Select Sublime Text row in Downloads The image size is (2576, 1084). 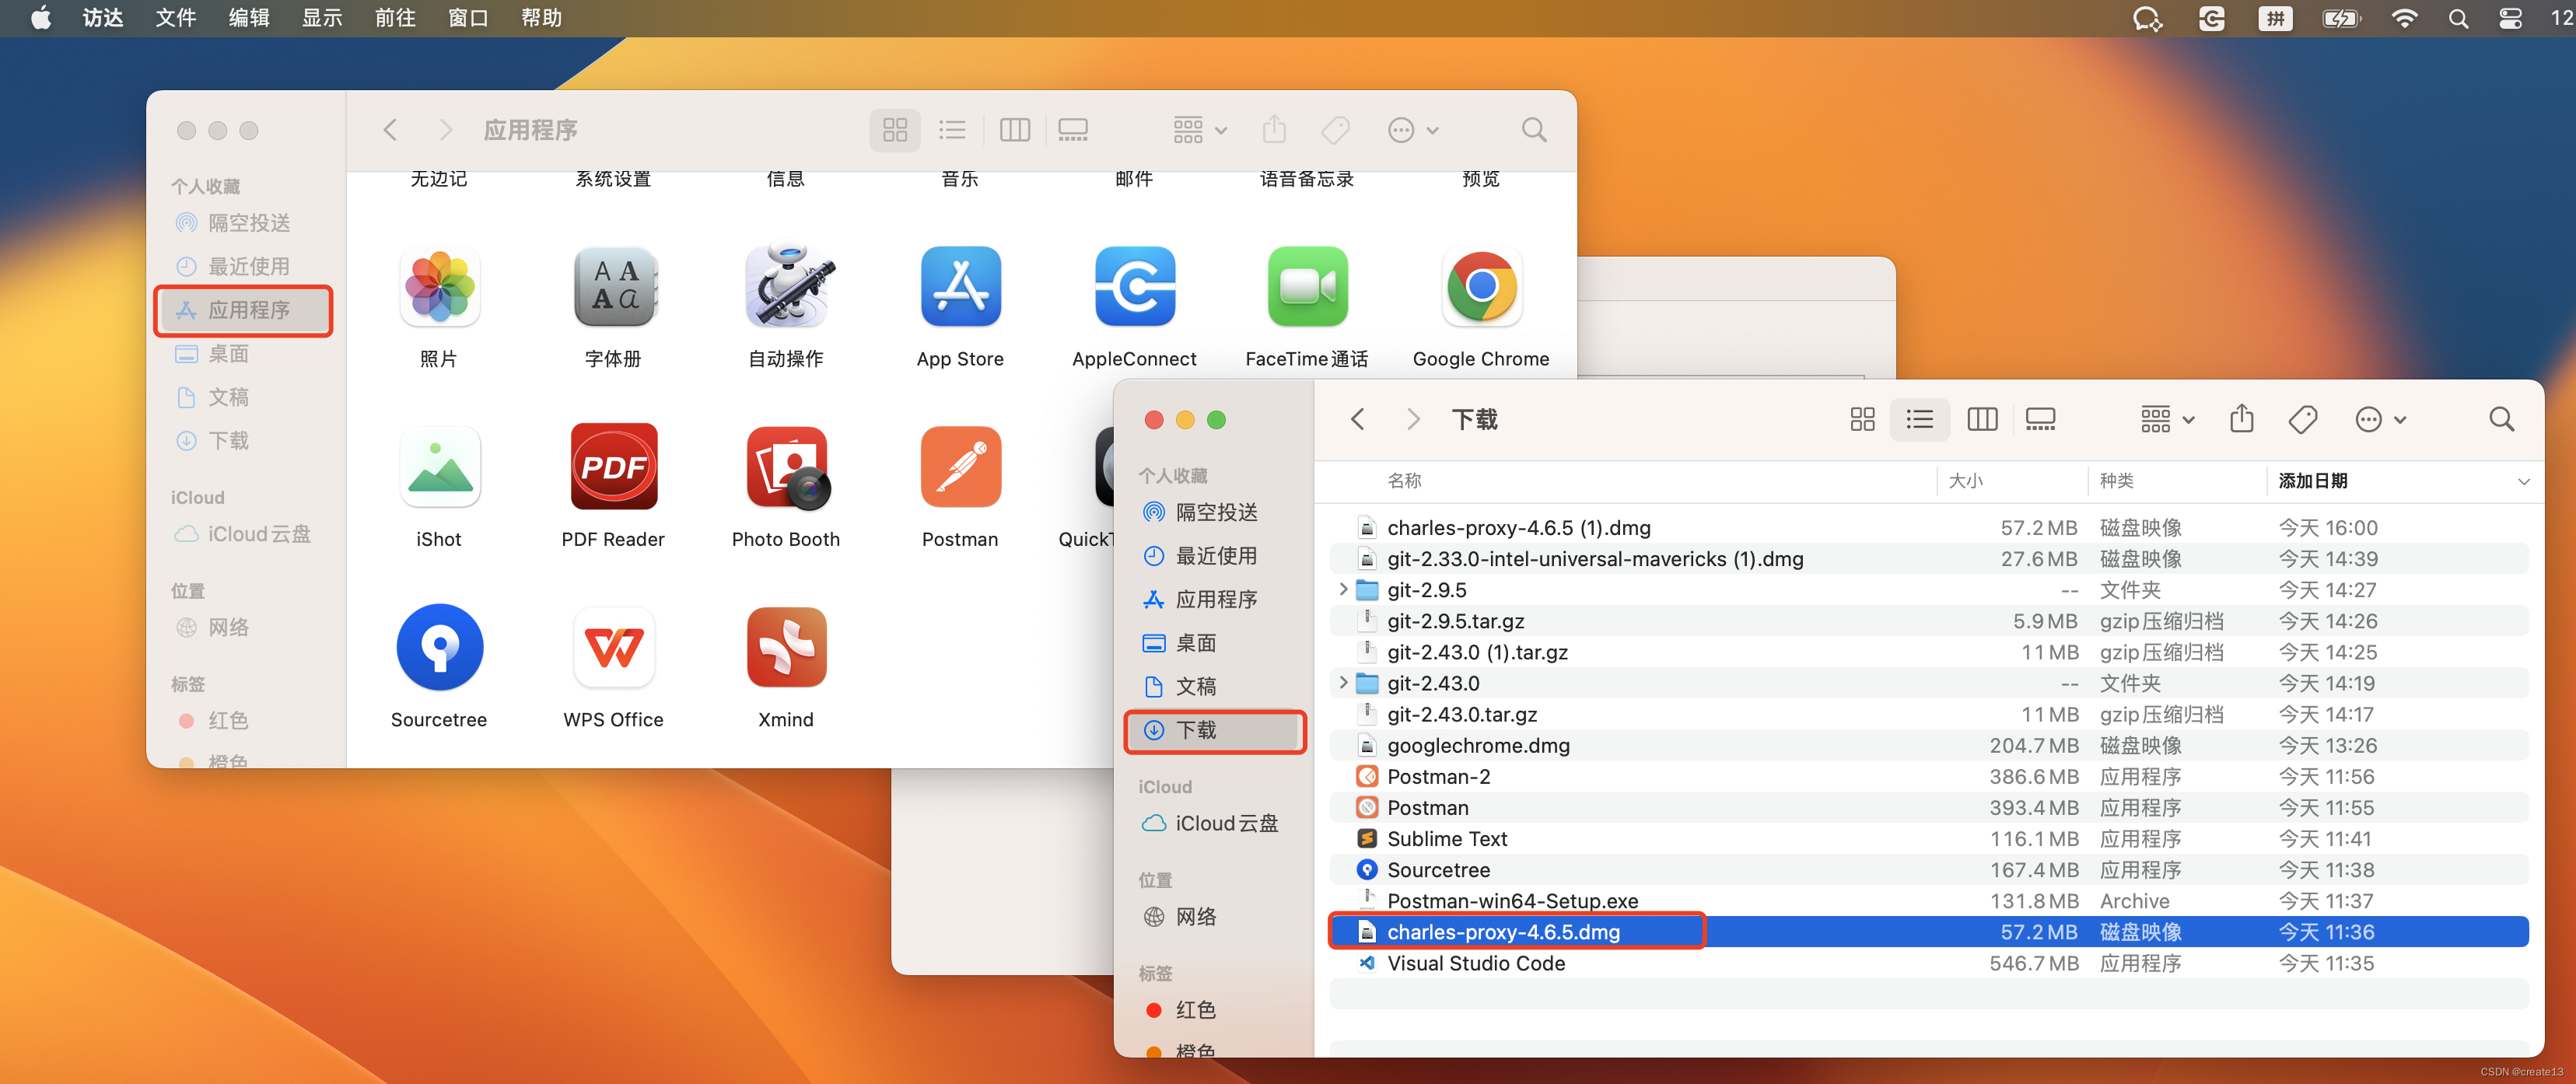(1929, 838)
